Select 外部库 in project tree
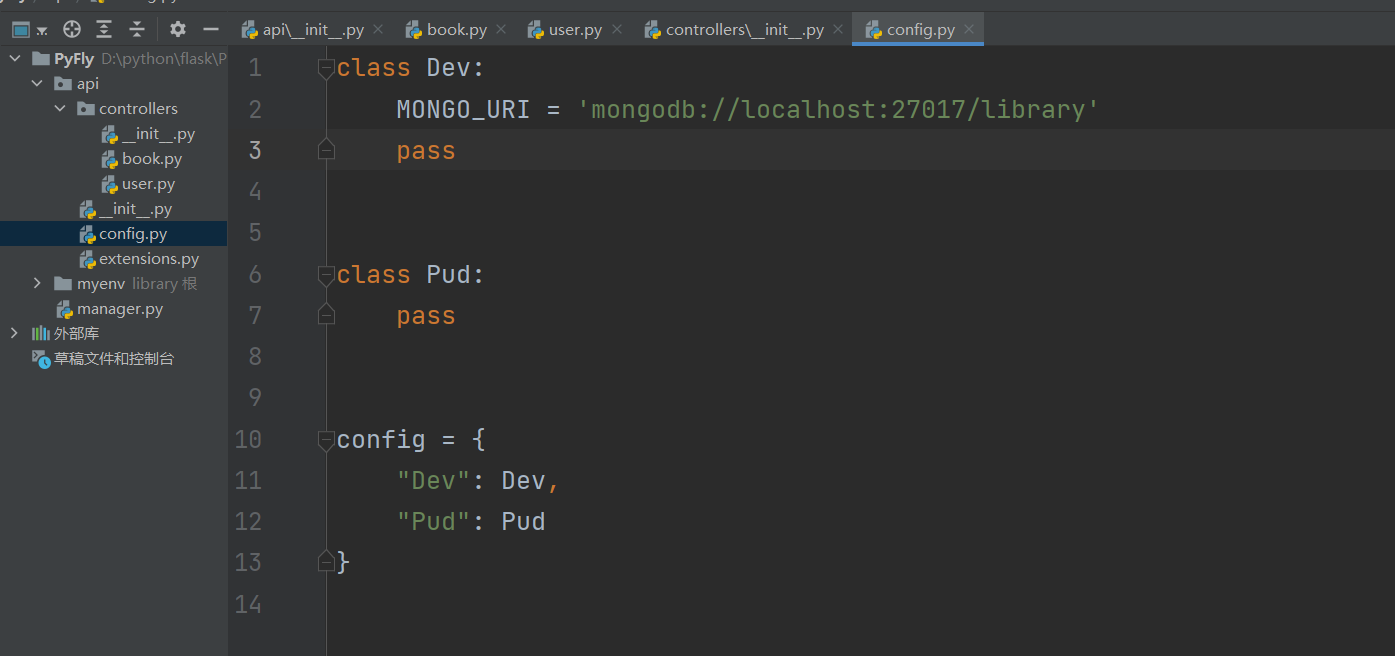Viewport: 1395px width, 656px height. point(76,333)
